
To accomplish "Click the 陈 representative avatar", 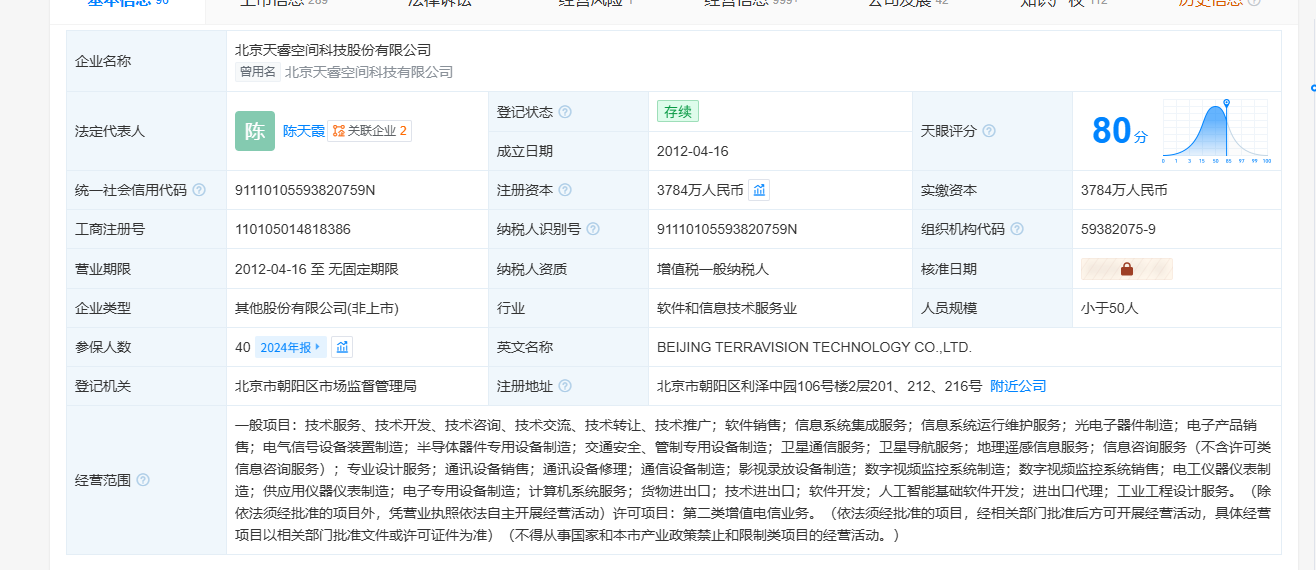I will (x=255, y=131).
